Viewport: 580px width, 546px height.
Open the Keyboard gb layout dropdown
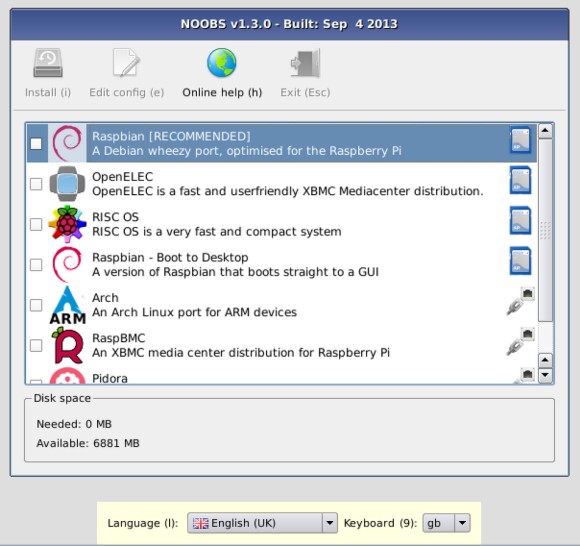(x=446, y=523)
